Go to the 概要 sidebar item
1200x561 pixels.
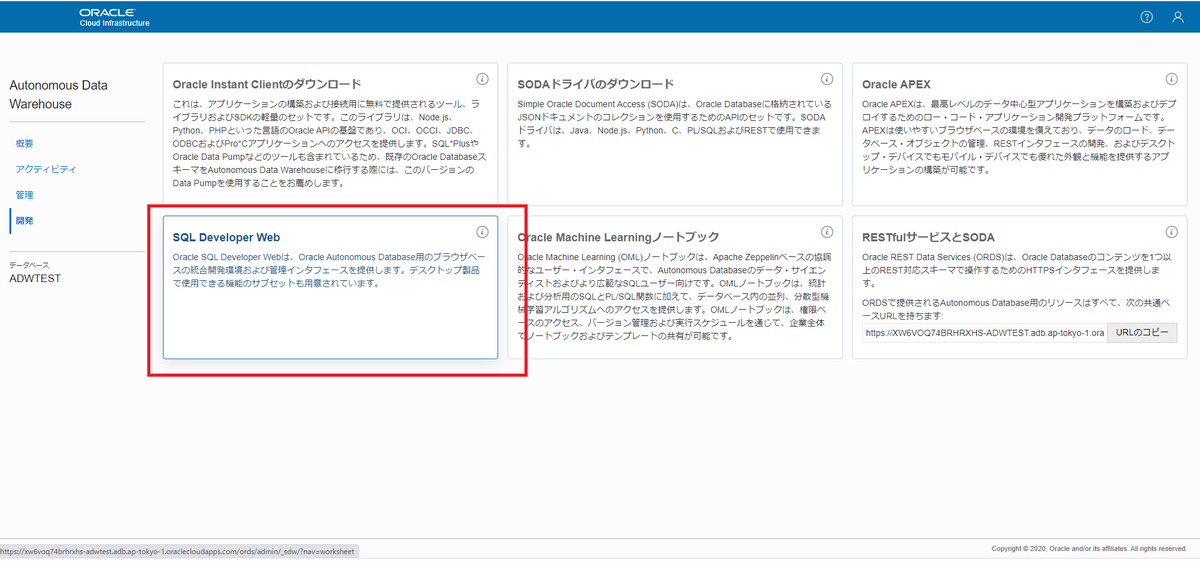(x=25, y=144)
